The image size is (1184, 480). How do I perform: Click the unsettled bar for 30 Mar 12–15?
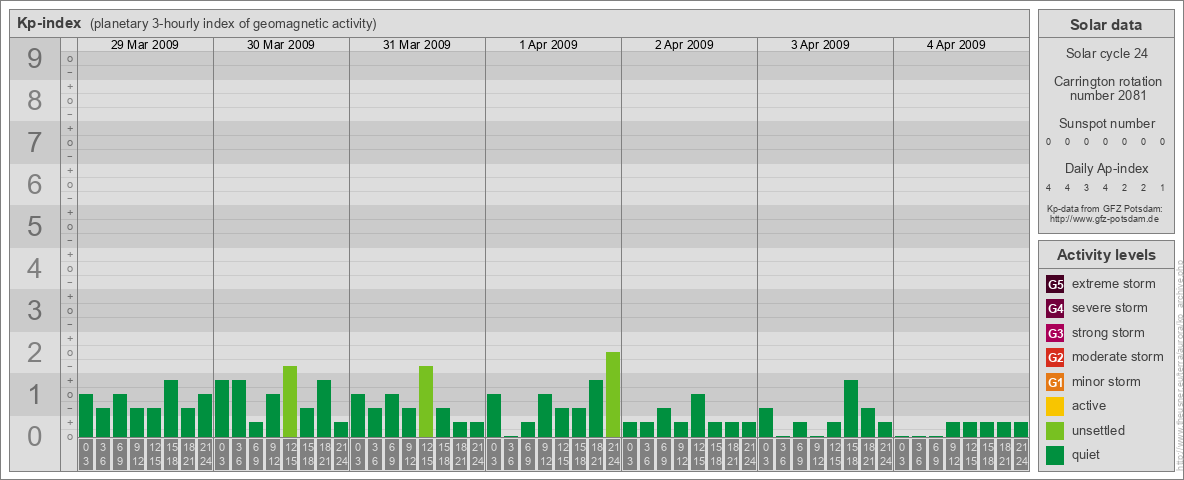pyautogui.click(x=290, y=402)
